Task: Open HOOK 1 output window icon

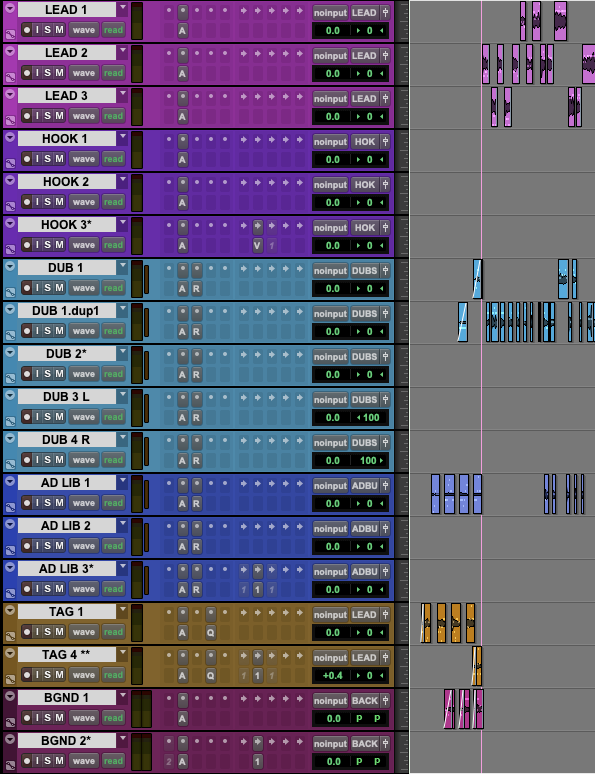Action: (x=385, y=142)
